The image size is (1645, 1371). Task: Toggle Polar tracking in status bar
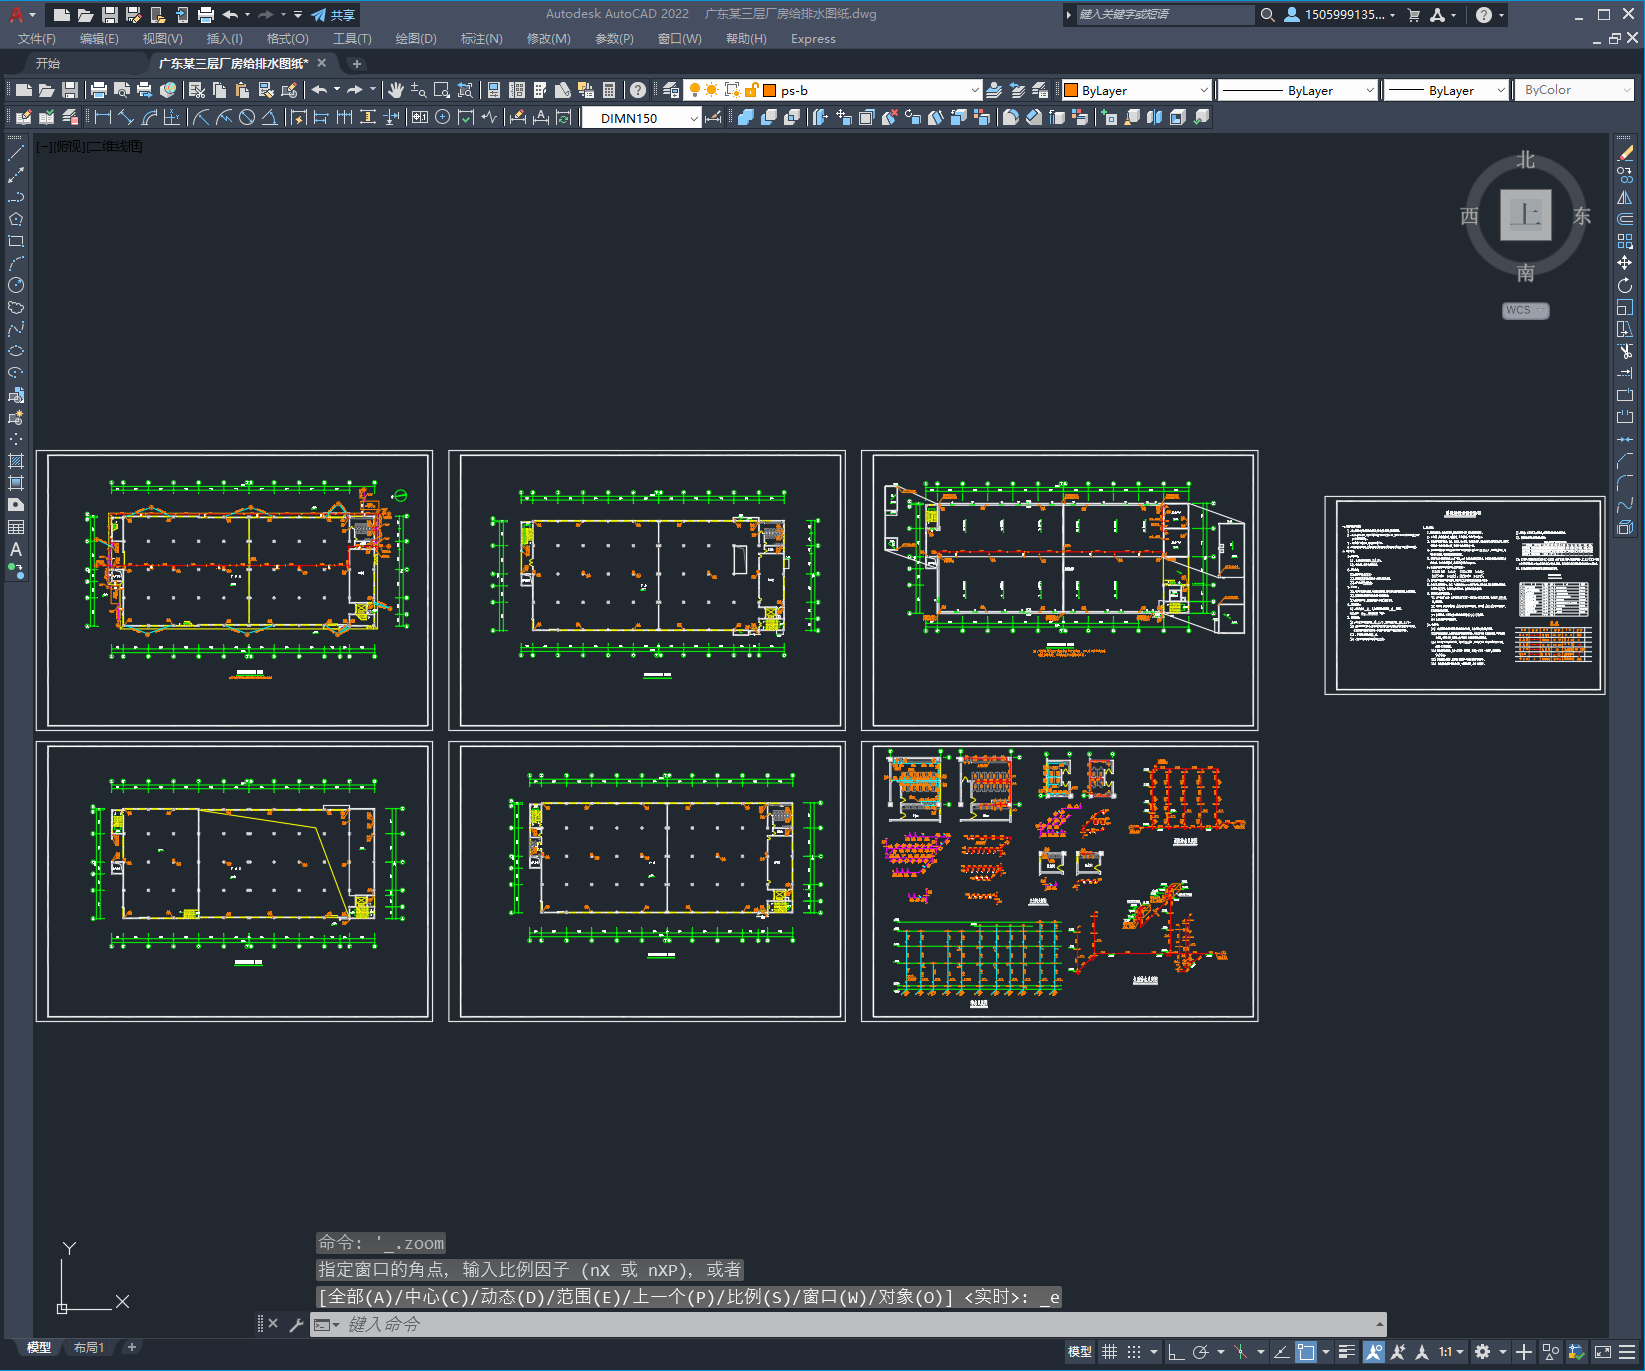(1201, 1352)
